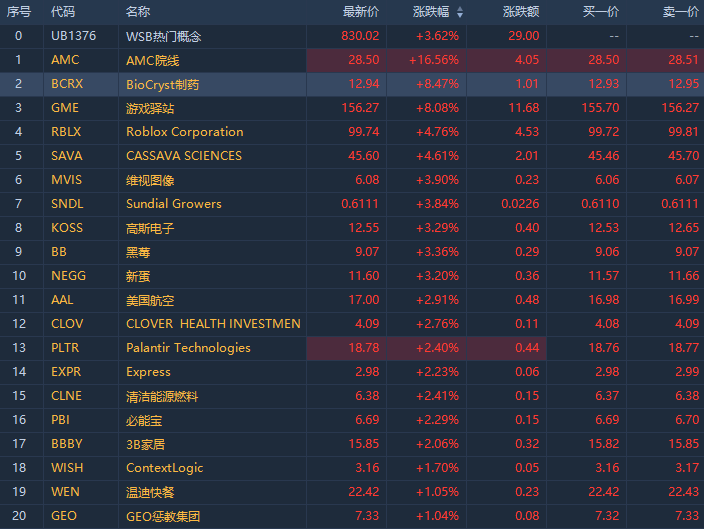The height and width of the screenshot is (529, 704).
Task: Click the 代码 column header
Action: pos(63,12)
